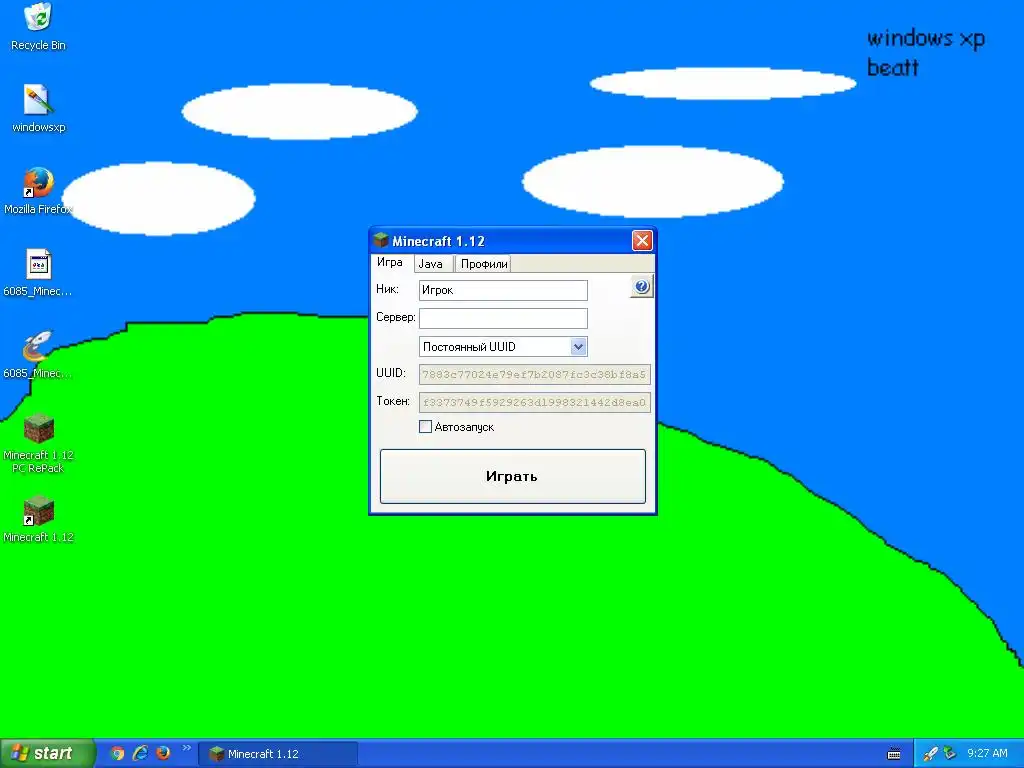Open Firefox from the quick launch bar
Screen dimensions: 1024x768
(x=163, y=753)
